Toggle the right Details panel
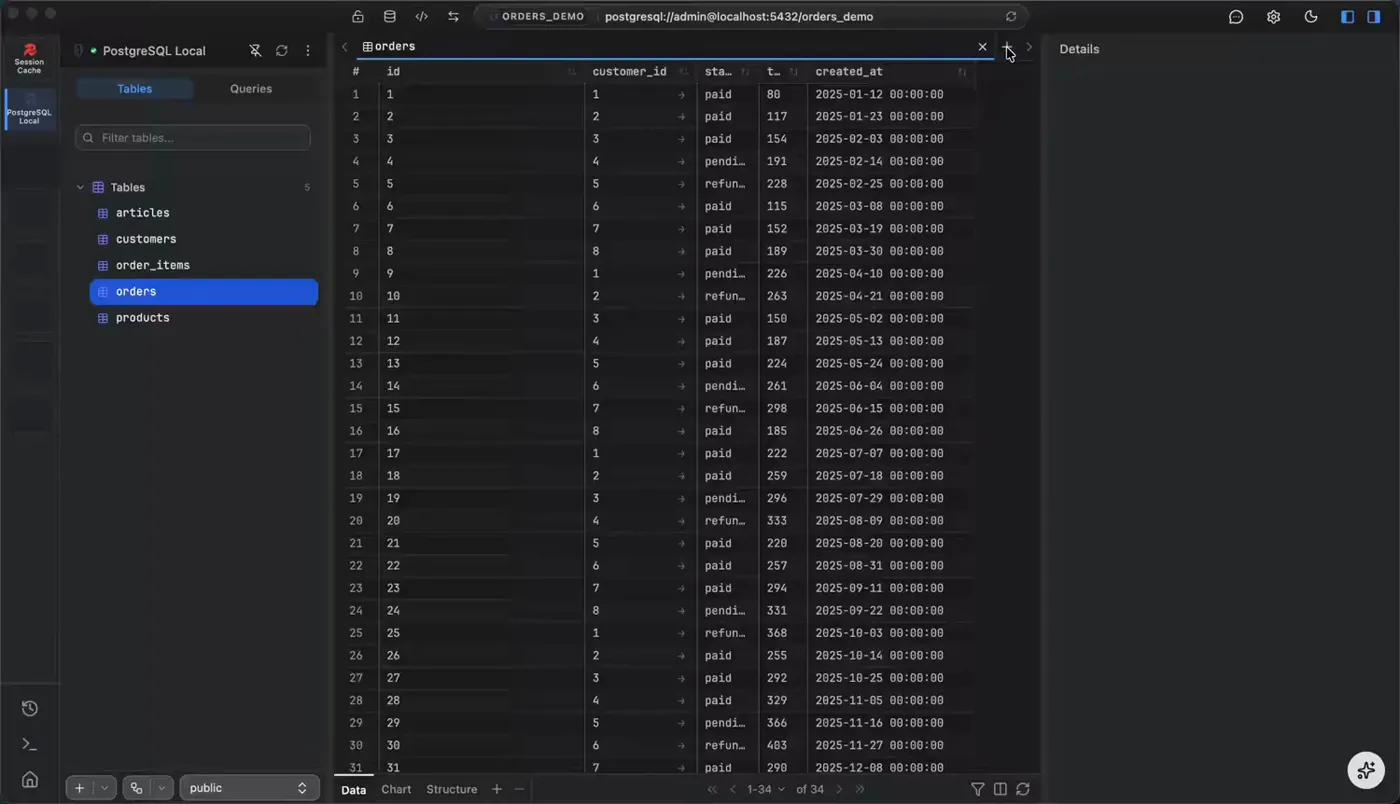 point(1374,17)
